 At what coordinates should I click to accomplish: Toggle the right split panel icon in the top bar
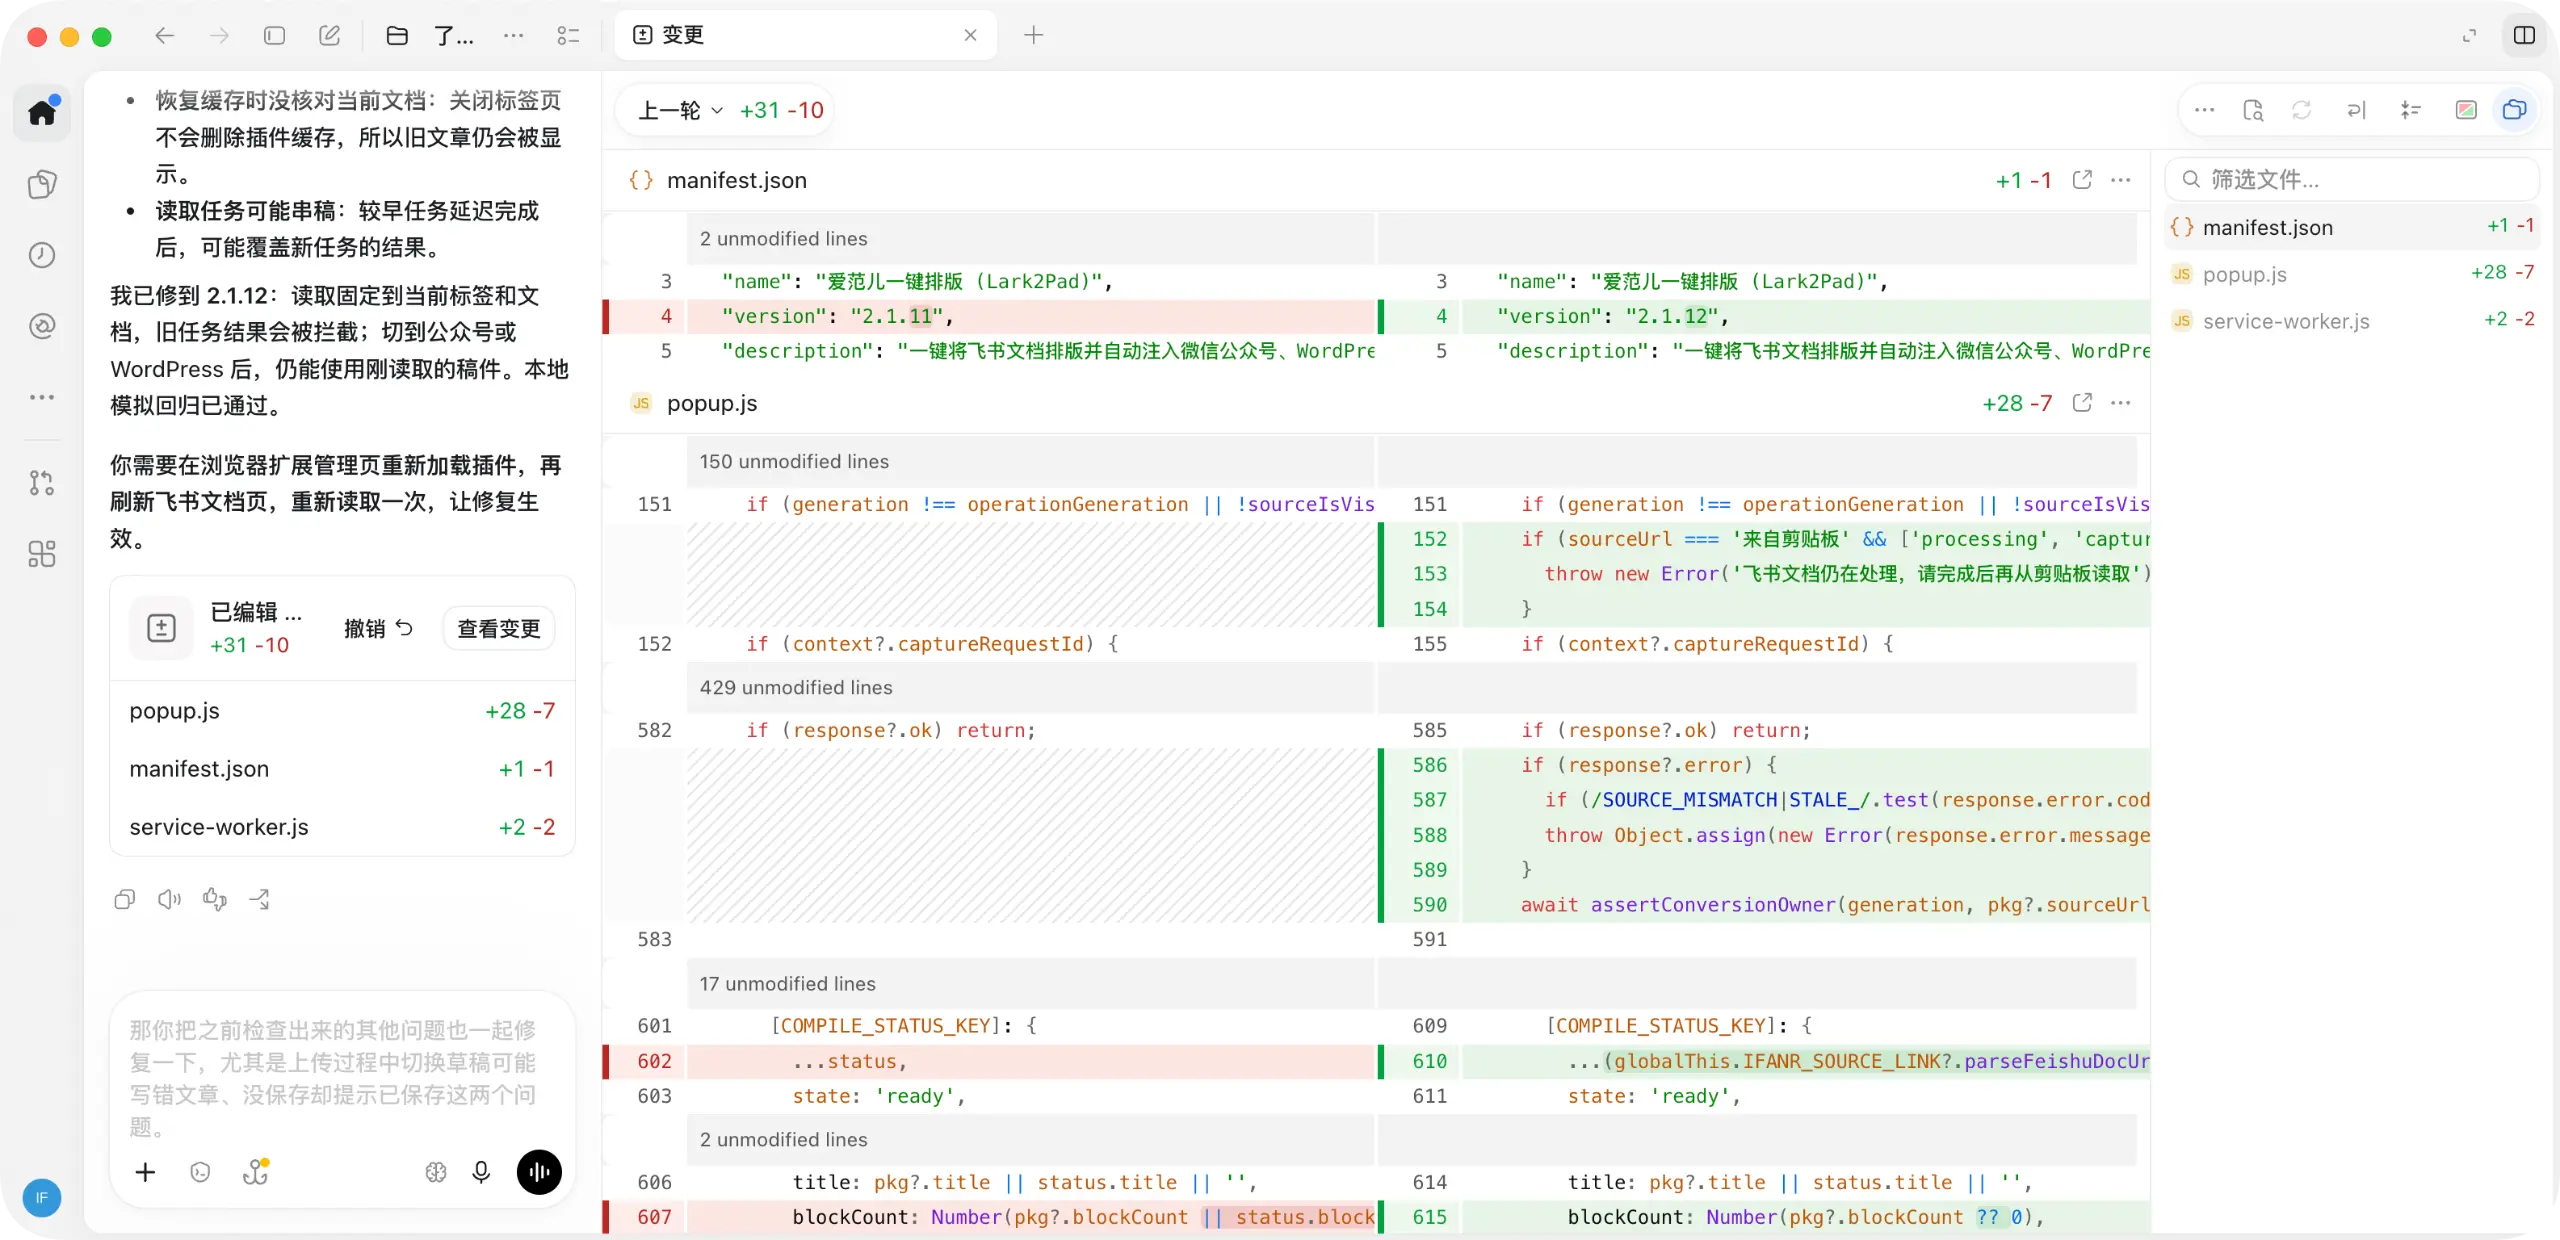click(2524, 36)
